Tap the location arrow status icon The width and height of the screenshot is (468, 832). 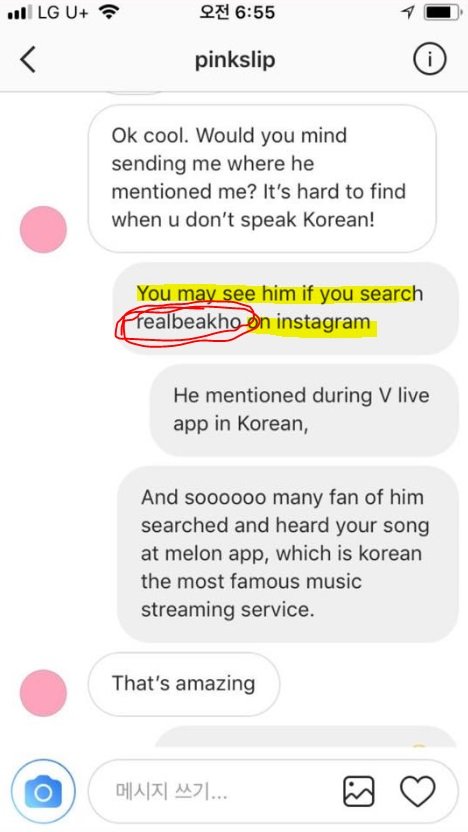[408, 13]
